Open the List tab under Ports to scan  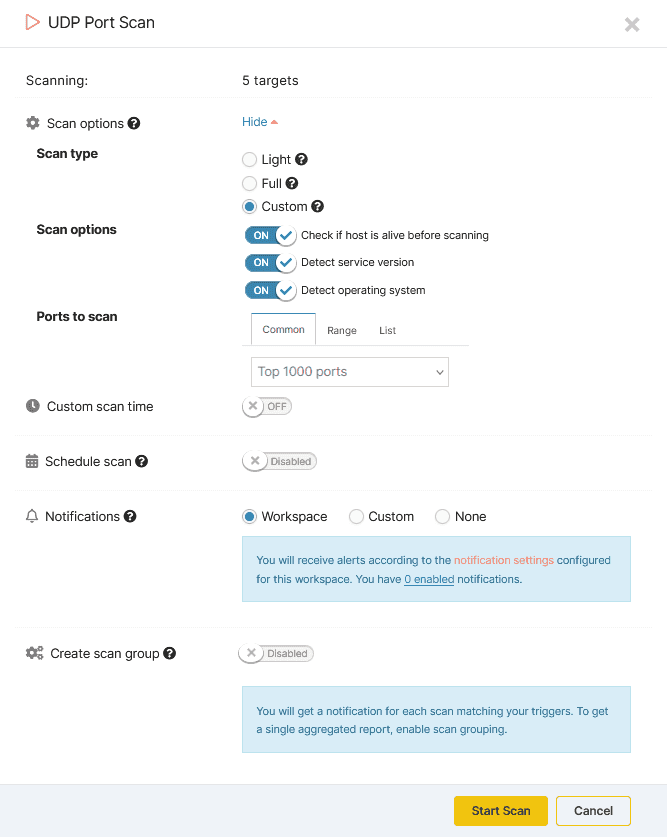pyautogui.click(x=387, y=330)
